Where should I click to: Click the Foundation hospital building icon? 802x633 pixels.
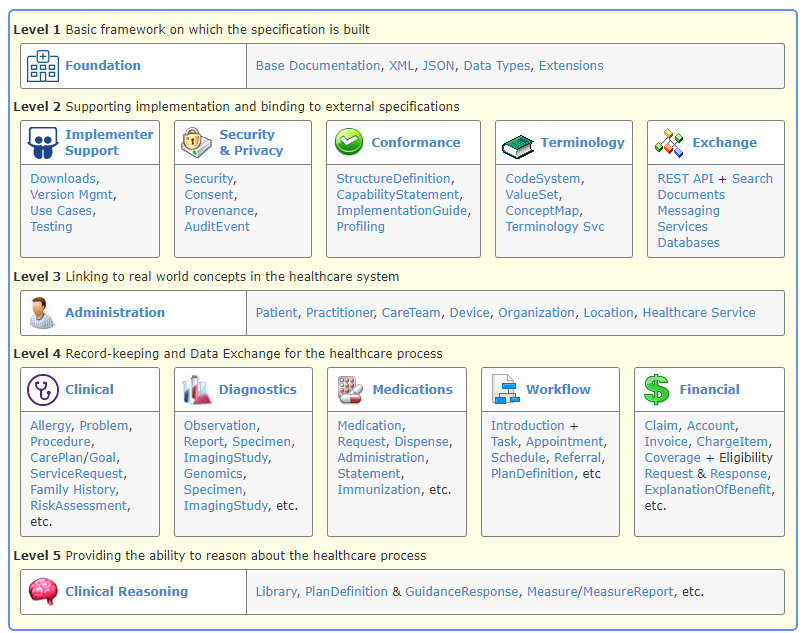click(x=43, y=66)
